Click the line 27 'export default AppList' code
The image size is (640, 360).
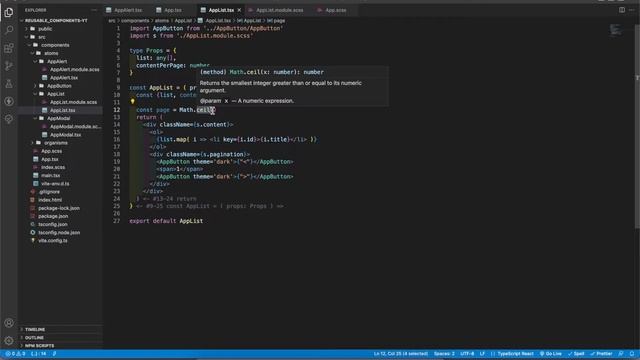[166, 221]
